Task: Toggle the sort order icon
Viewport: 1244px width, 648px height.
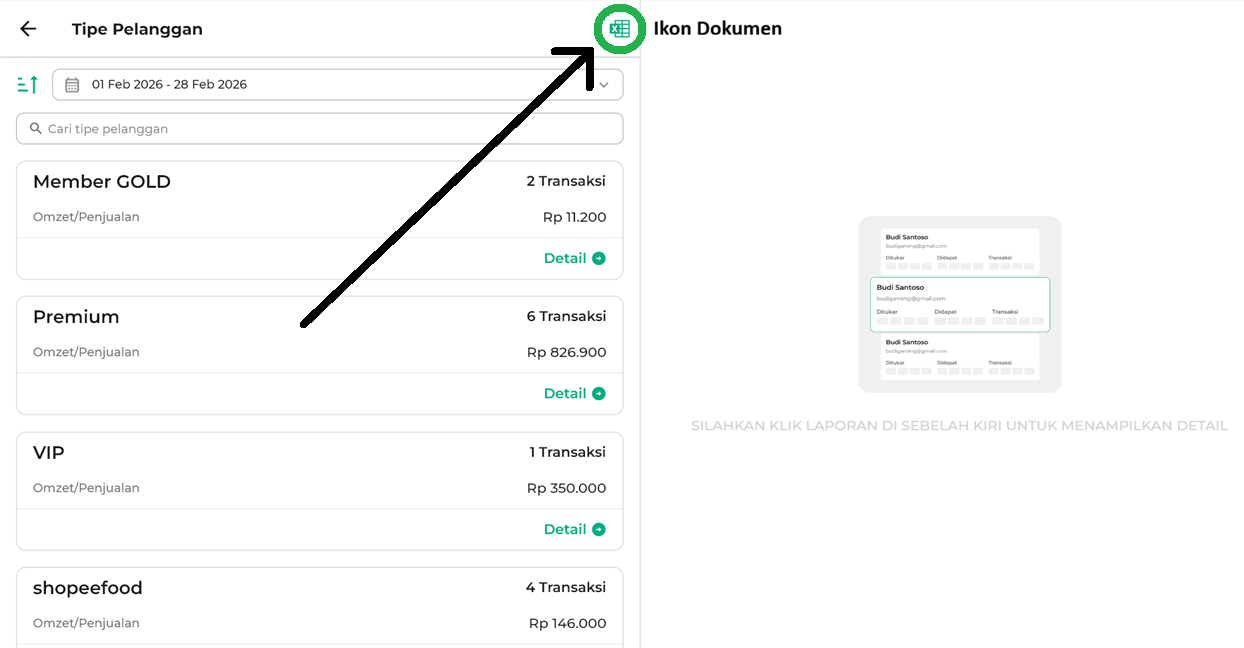Action: click(28, 85)
